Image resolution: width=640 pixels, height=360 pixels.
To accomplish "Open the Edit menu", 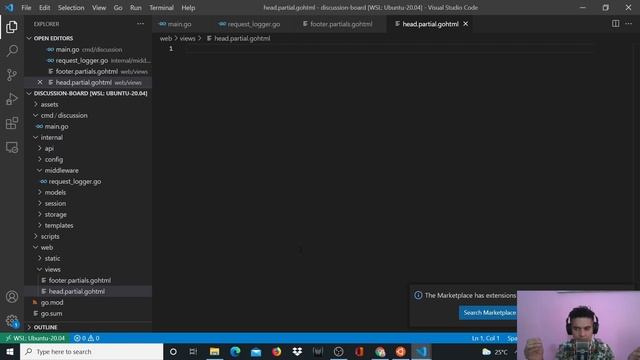I will pyautogui.click(x=44, y=8).
